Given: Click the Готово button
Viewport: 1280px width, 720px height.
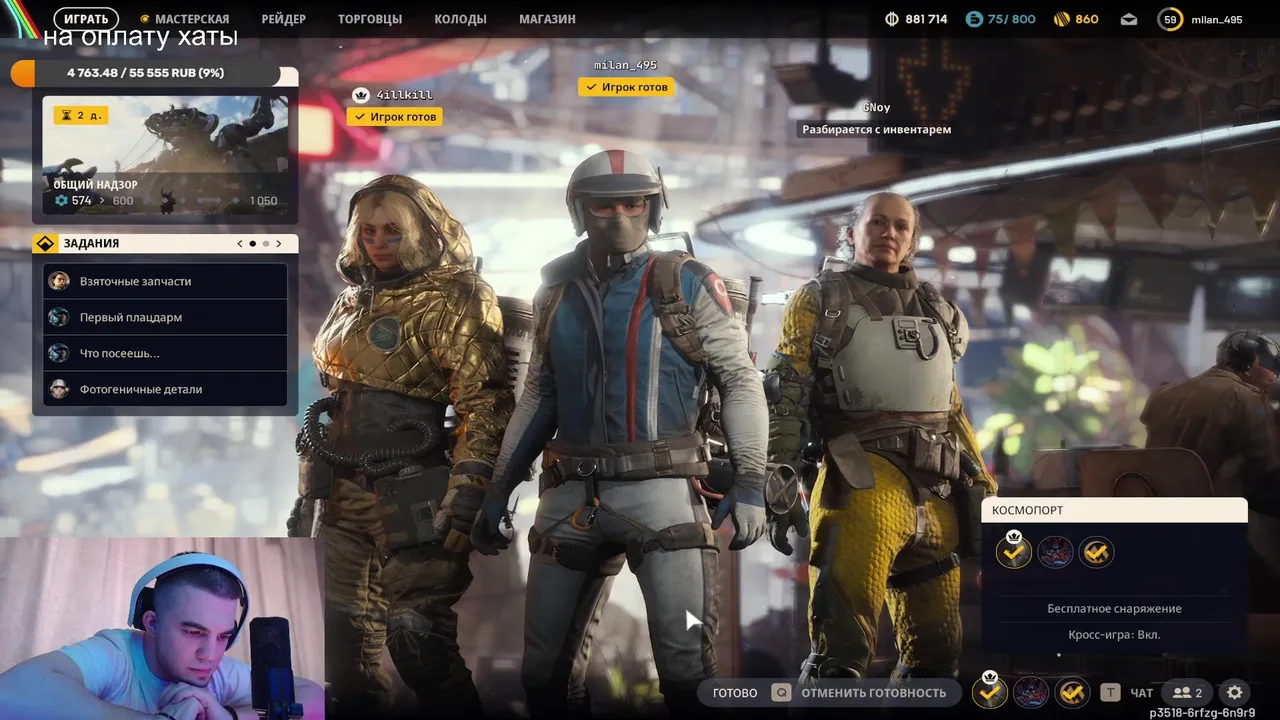Looking at the screenshot, I should pyautogui.click(x=735, y=692).
